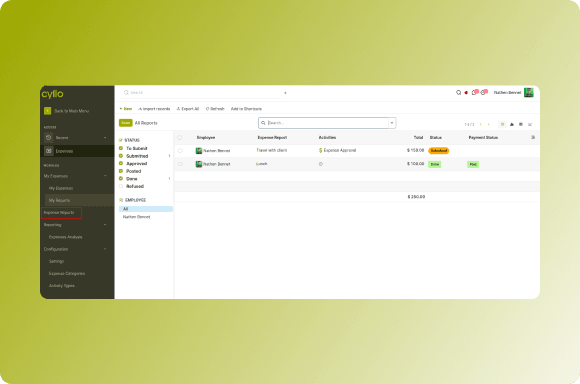Open the activities clock icon with badge
This screenshot has width=580, height=384.
click(x=483, y=92)
